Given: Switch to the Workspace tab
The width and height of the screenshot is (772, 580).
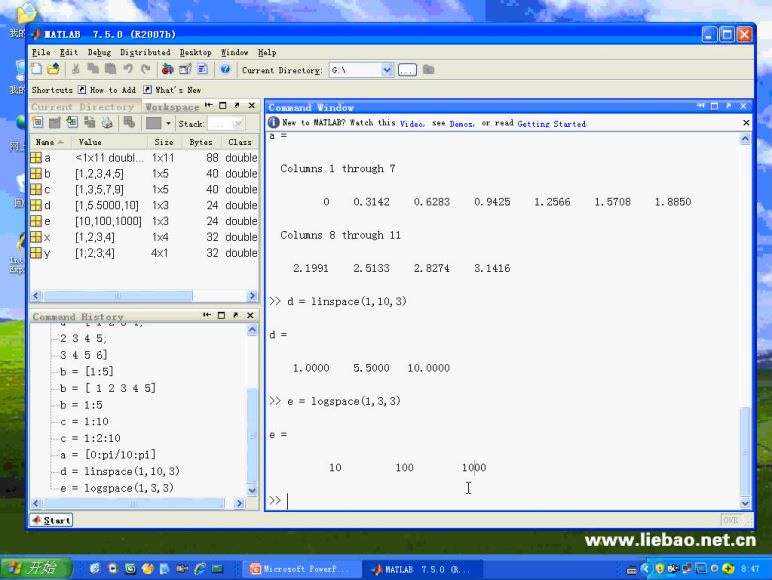Looking at the screenshot, I should coord(172,107).
